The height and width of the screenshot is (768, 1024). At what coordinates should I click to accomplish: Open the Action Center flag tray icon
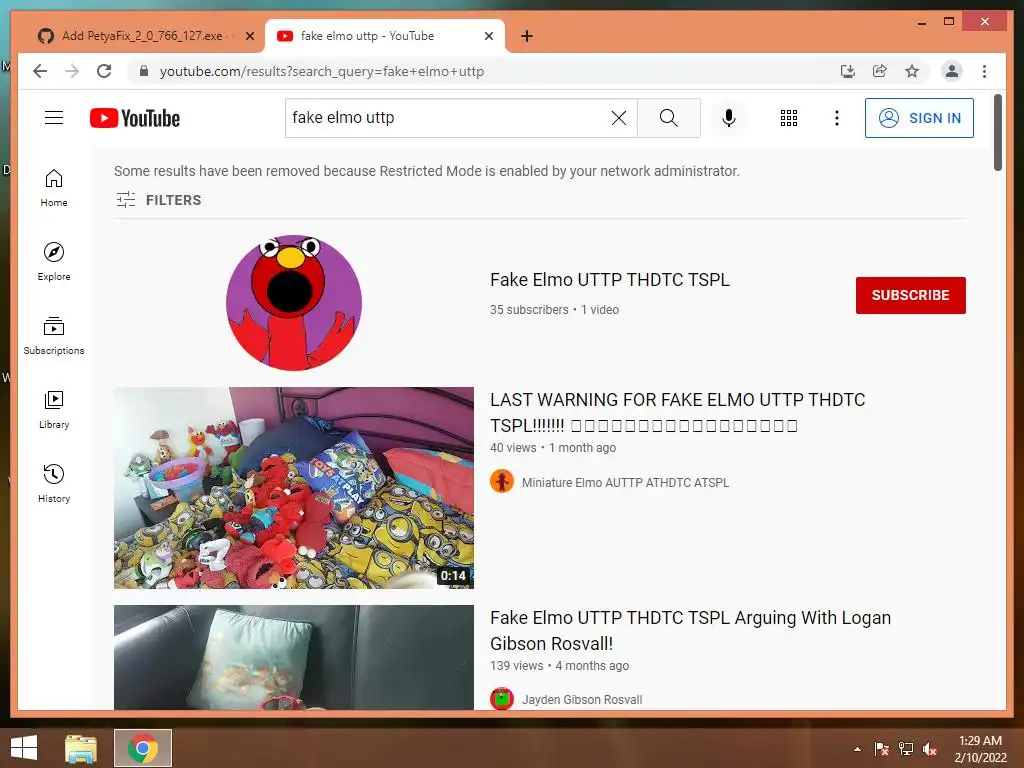click(x=882, y=749)
